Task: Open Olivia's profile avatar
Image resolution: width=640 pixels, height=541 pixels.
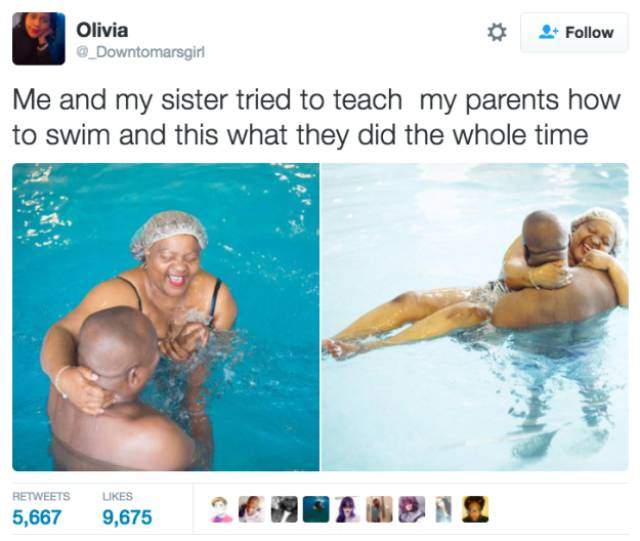Action: click(38, 38)
